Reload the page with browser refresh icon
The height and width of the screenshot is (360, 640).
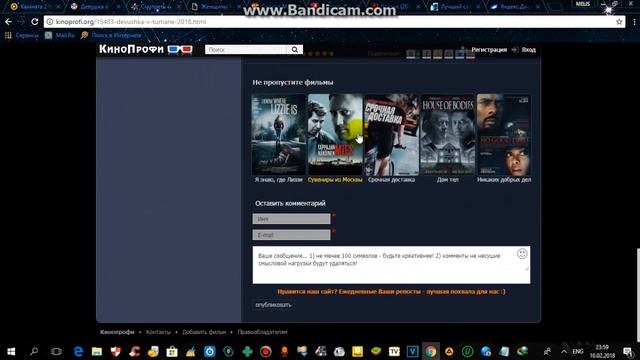pos(34,22)
